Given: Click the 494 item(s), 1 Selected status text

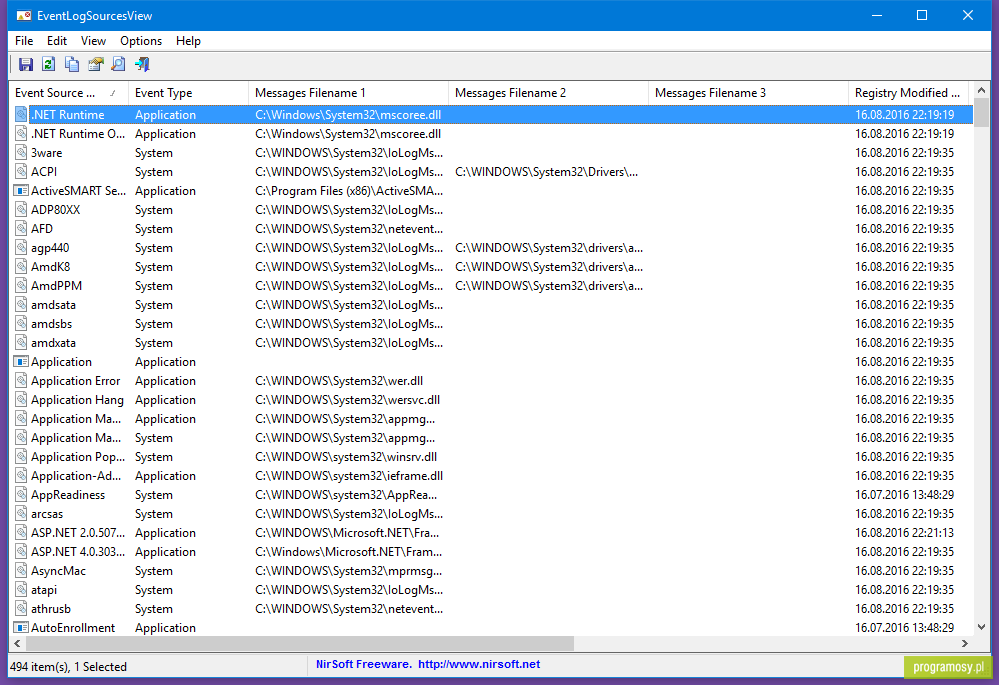Looking at the screenshot, I should coord(69,667).
